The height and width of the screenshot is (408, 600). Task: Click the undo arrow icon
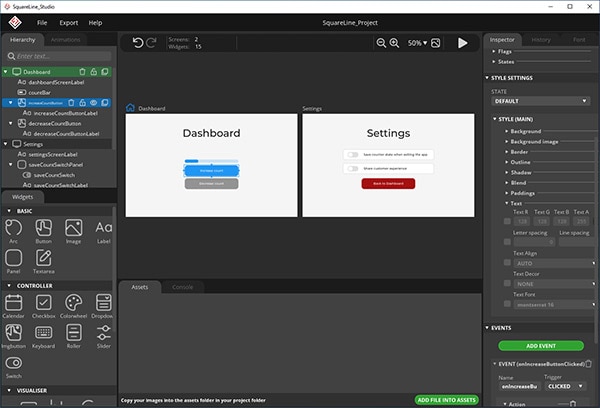click(x=138, y=42)
